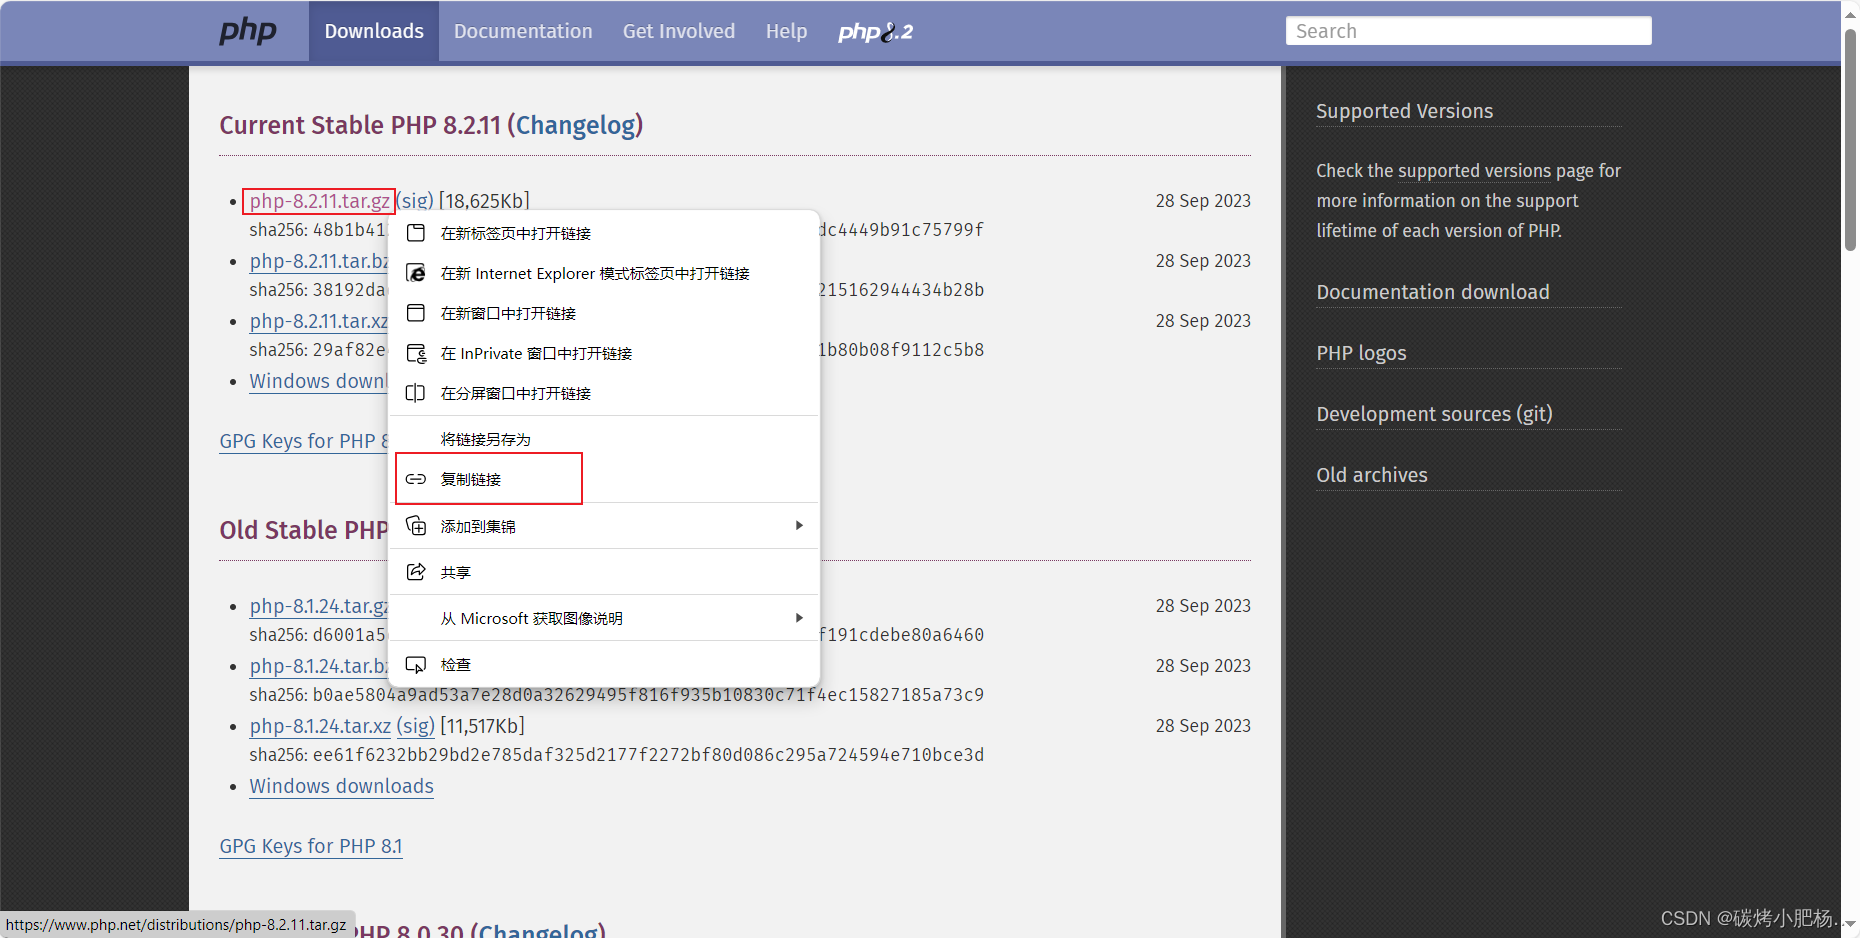
Task: Open the Help navigation tab
Action: (786, 31)
